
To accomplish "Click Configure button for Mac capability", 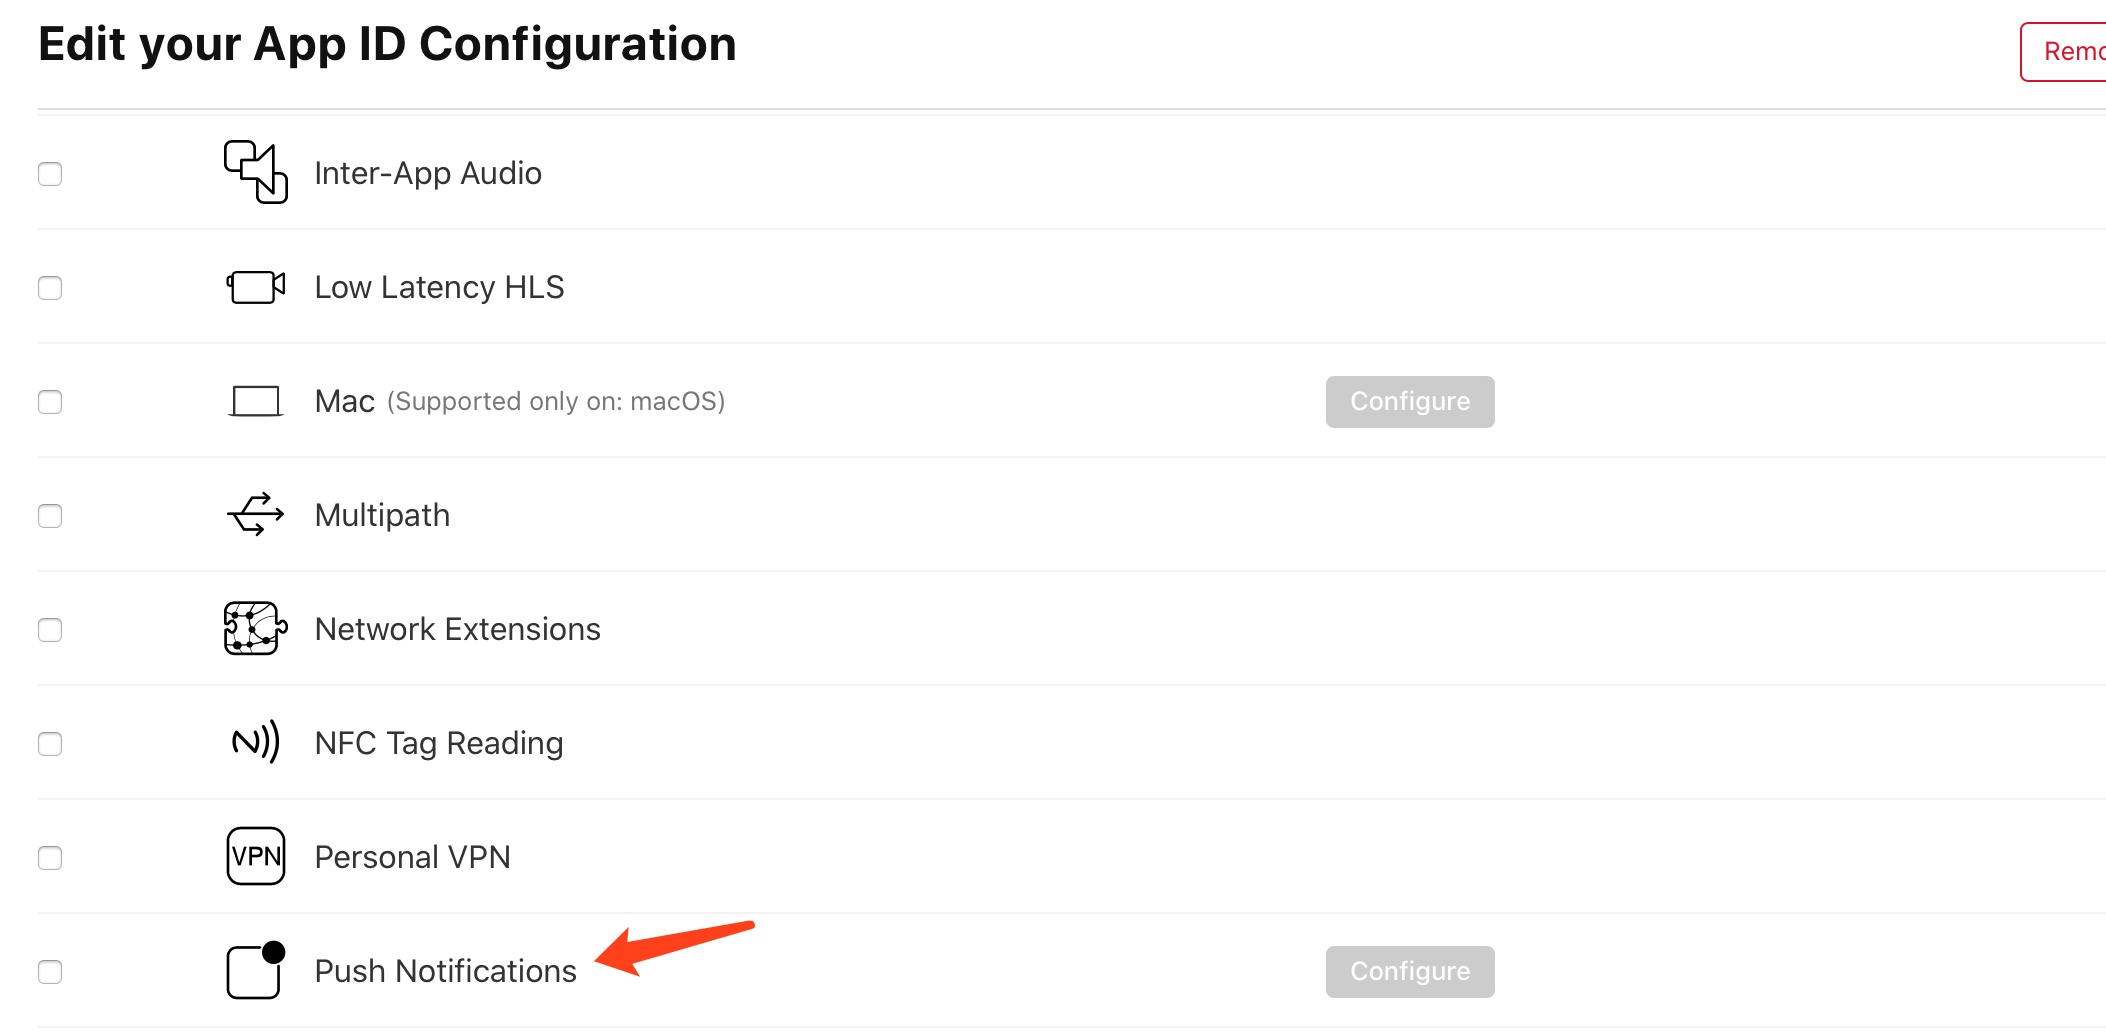I will 1410,402.
